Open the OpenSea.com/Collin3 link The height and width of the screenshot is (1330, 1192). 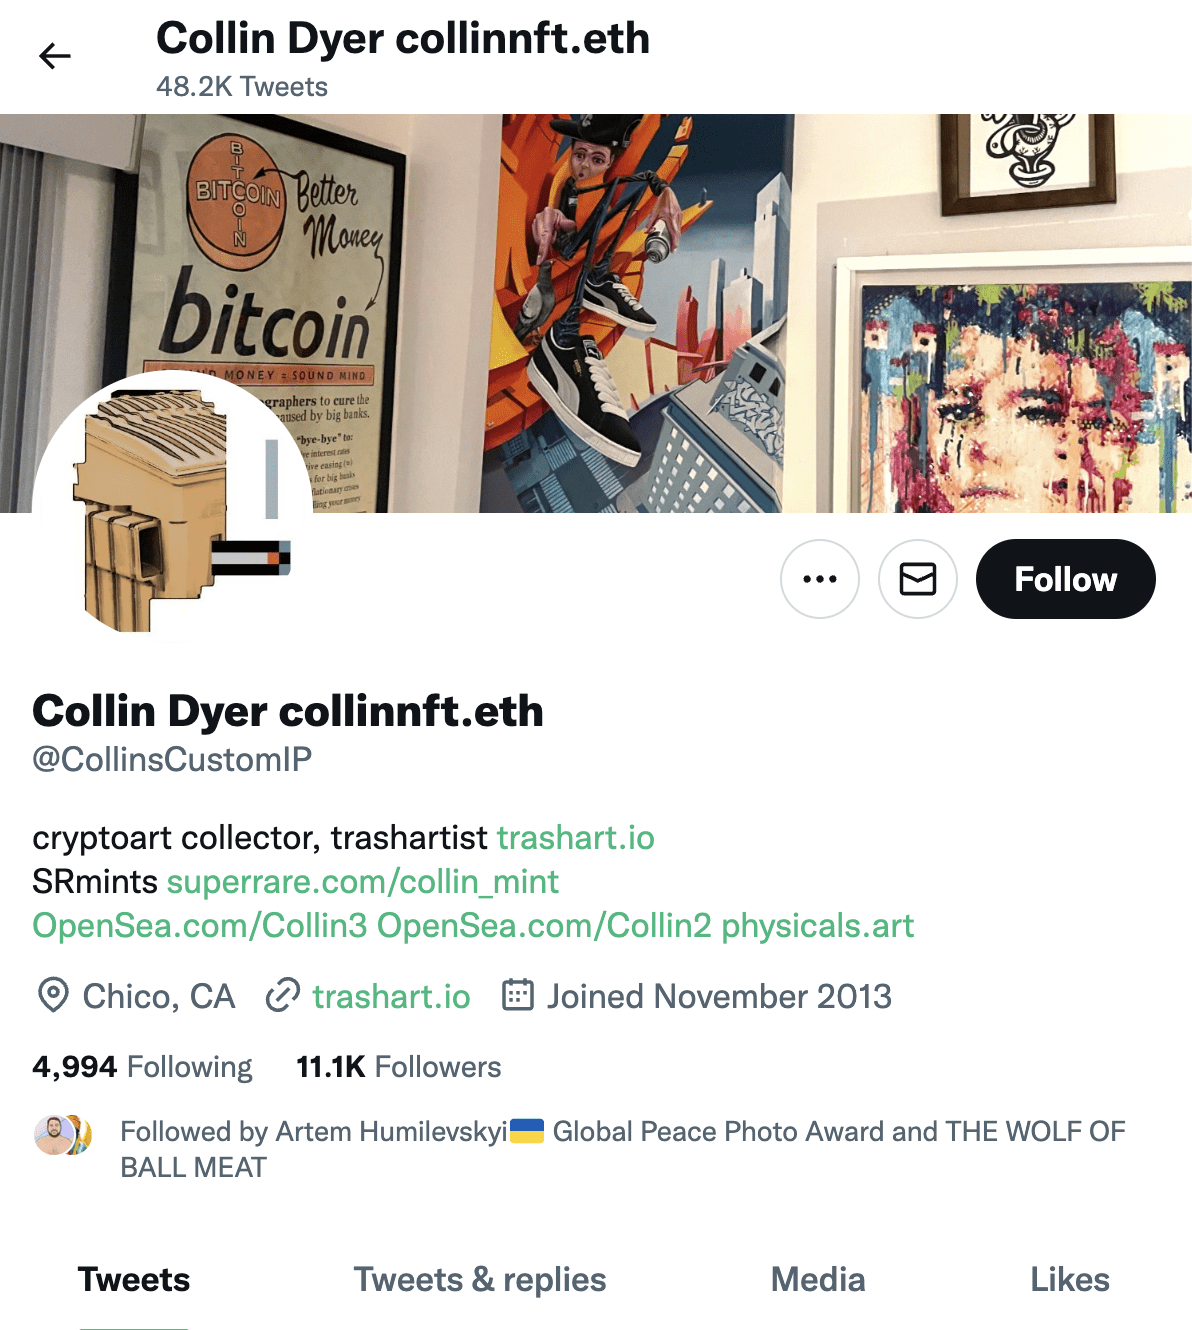200,925
